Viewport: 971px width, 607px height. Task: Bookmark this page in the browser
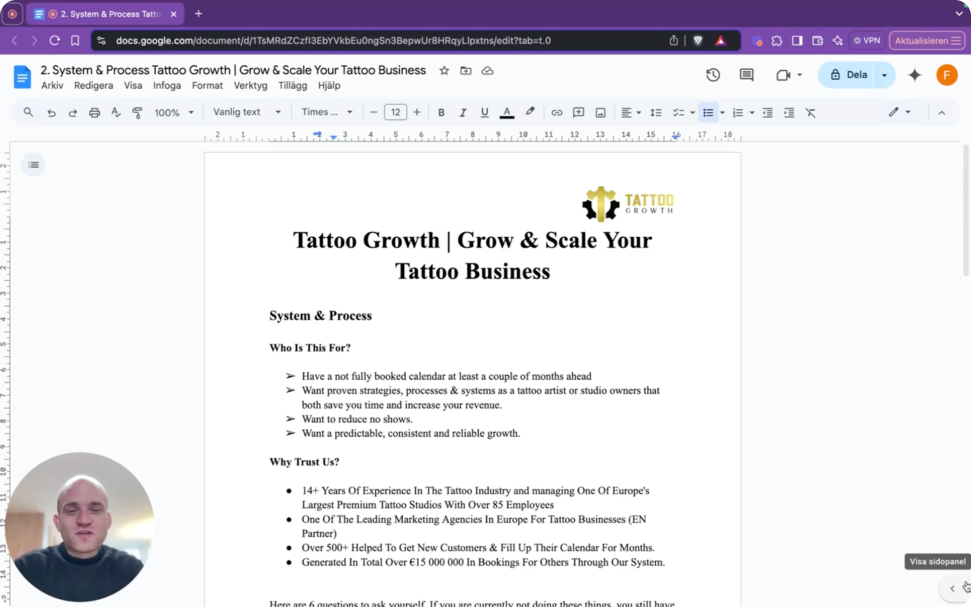75,41
